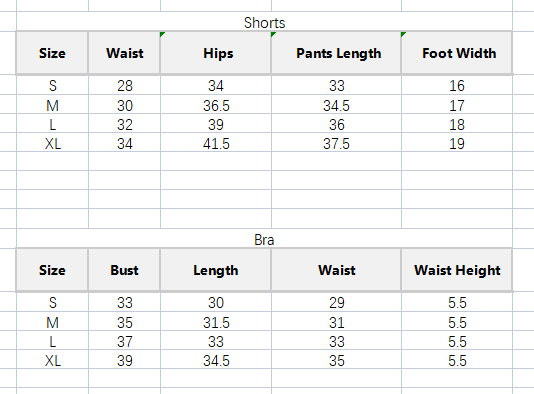Select the Bra title cell
This screenshot has height=394, width=534.
(x=264, y=240)
